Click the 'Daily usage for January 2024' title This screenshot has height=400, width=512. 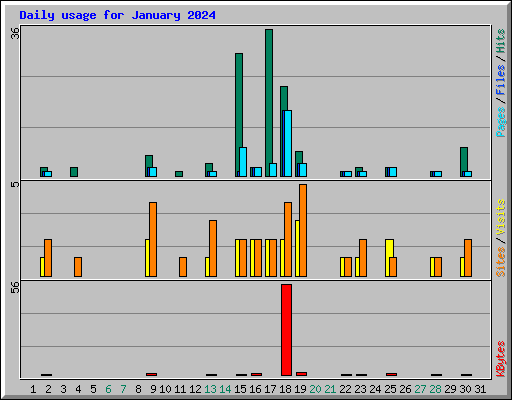coord(117,15)
